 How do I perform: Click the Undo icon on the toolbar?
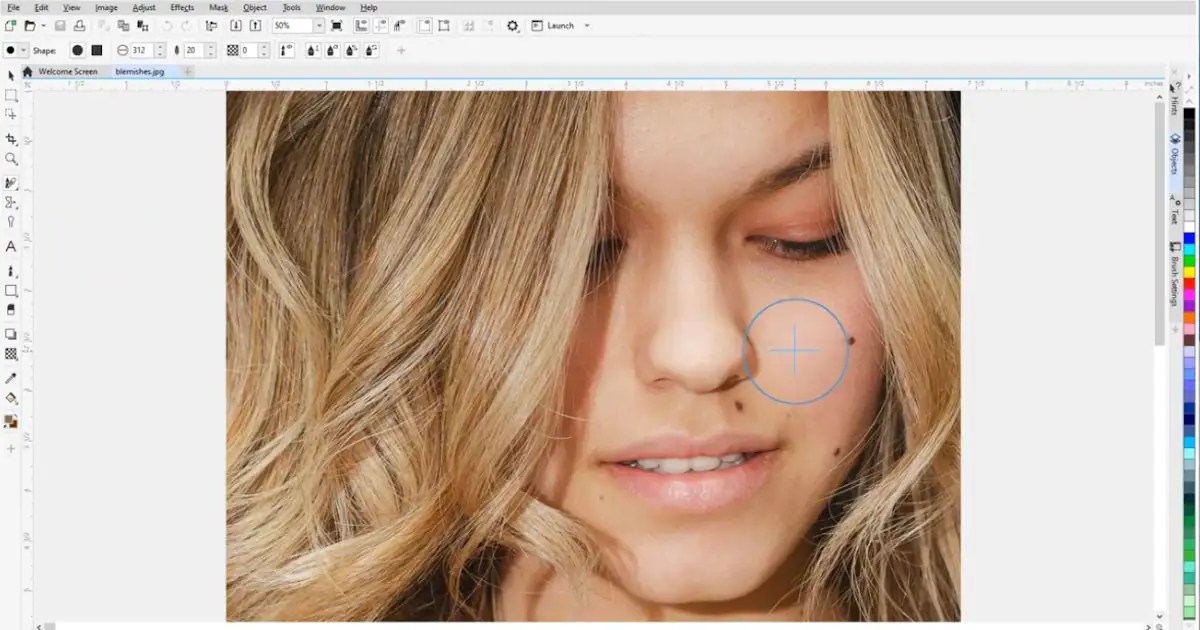(167, 26)
